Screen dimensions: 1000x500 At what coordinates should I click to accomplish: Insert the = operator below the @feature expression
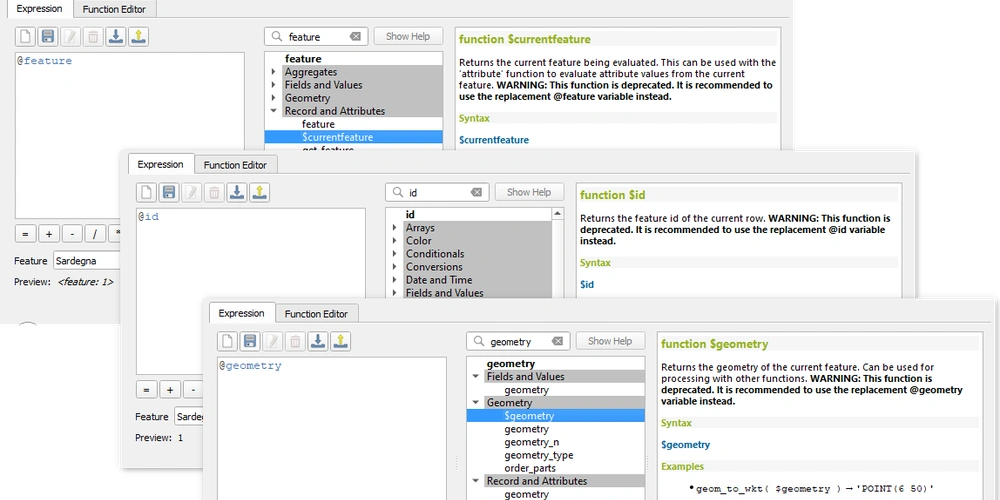pyautogui.click(x=26, y=234)
